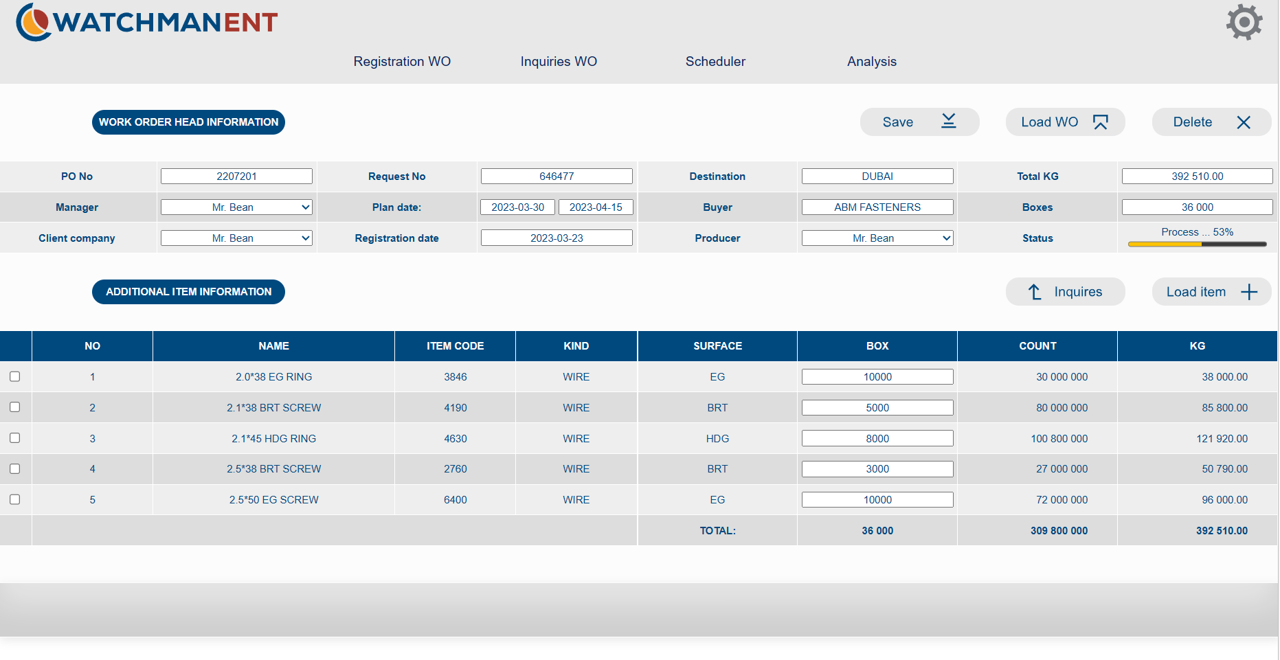Click item name 2.0*38 EG RING
Image resolution: width=1280 pixels, height=660 pixels.
[x=274, y=377]
